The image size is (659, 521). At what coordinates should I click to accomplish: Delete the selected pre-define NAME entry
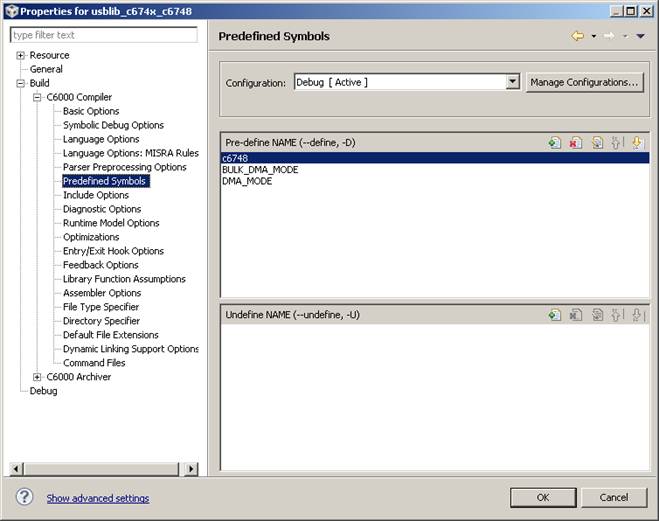point(575,143)
